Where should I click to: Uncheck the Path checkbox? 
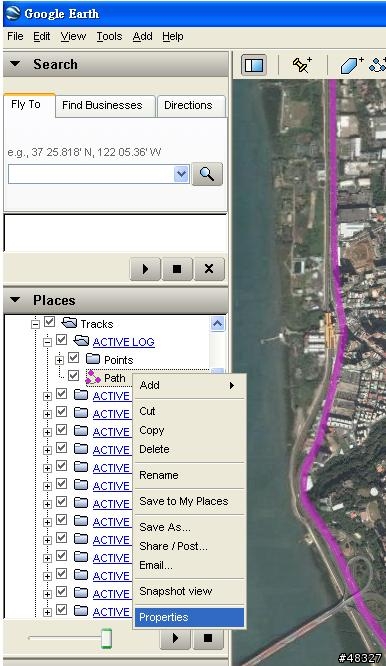(x=73, y=376)
